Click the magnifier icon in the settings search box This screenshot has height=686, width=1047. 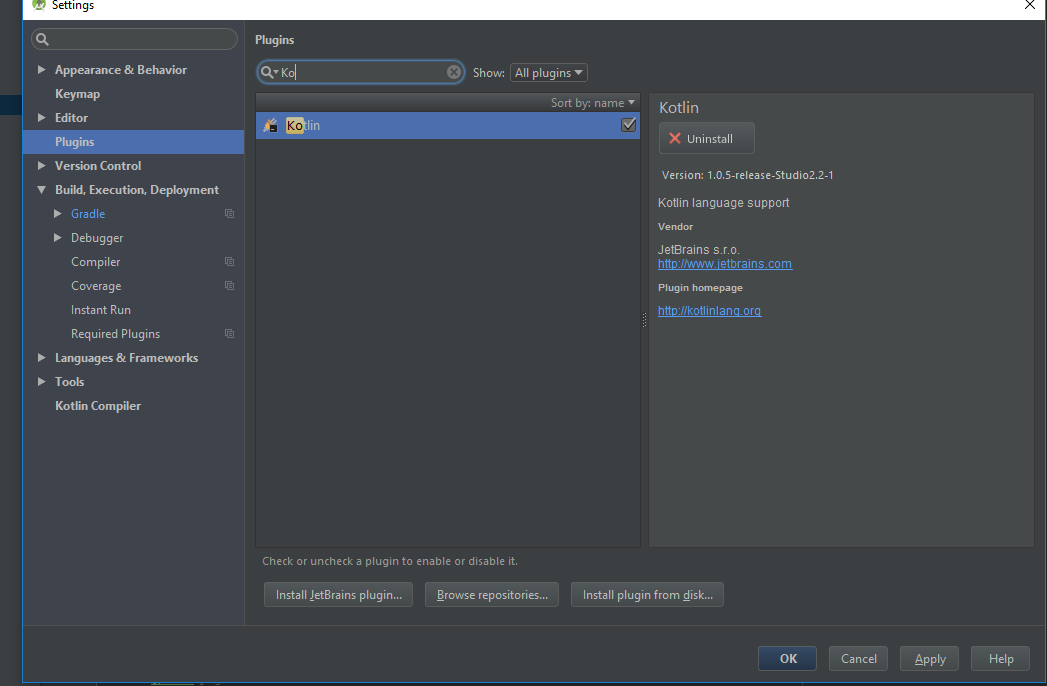tap(42, 39)
